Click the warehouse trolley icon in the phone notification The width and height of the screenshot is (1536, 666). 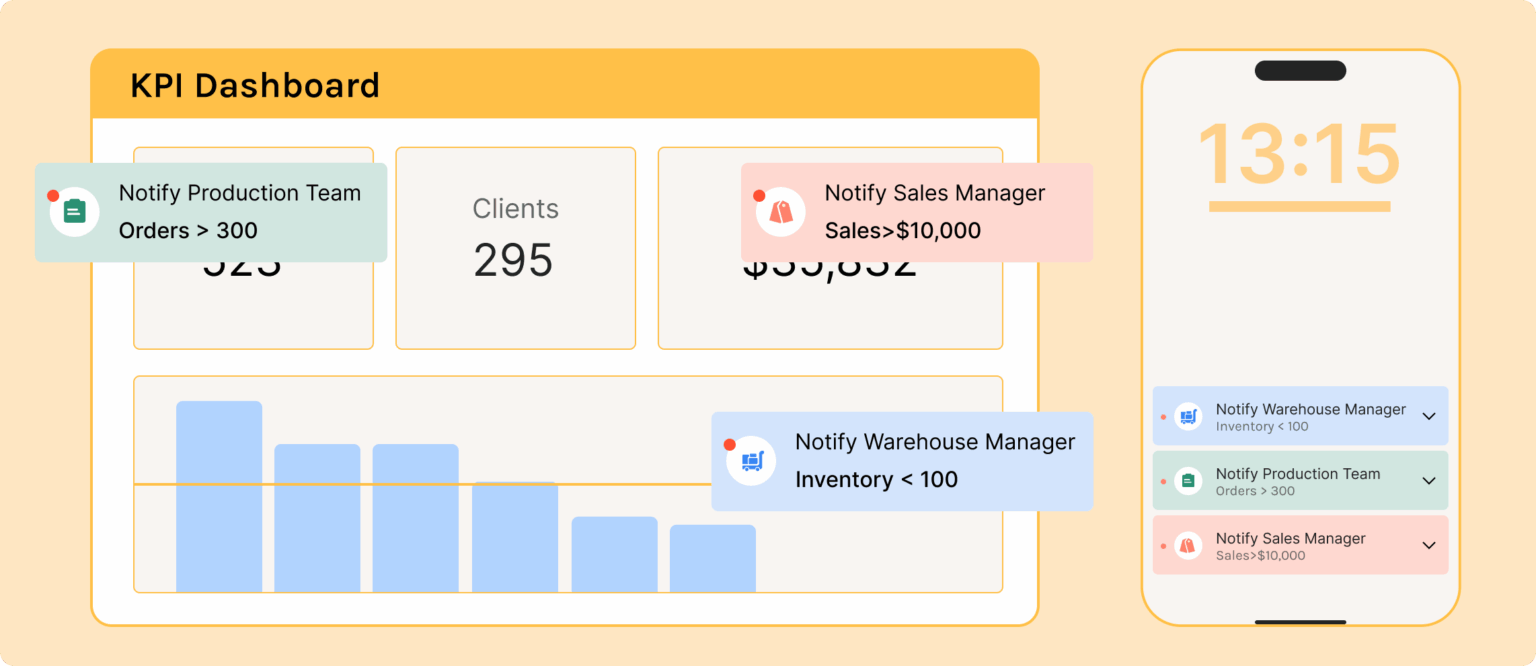click(1186, 416)
